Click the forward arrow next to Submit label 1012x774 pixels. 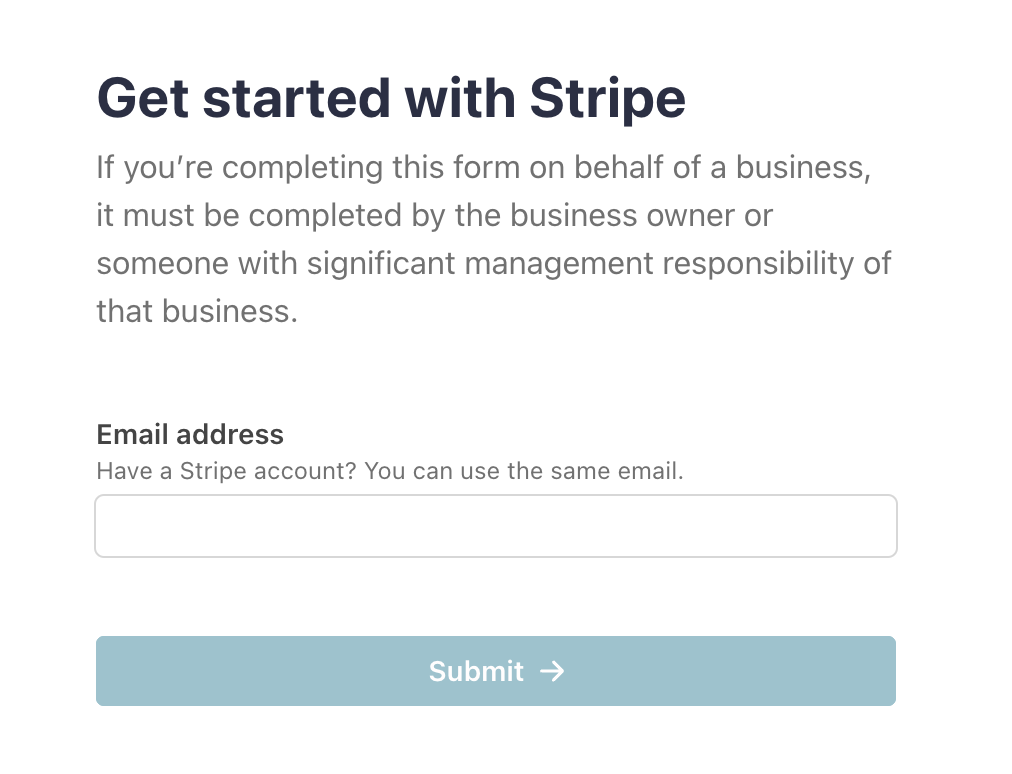point(554,671)
